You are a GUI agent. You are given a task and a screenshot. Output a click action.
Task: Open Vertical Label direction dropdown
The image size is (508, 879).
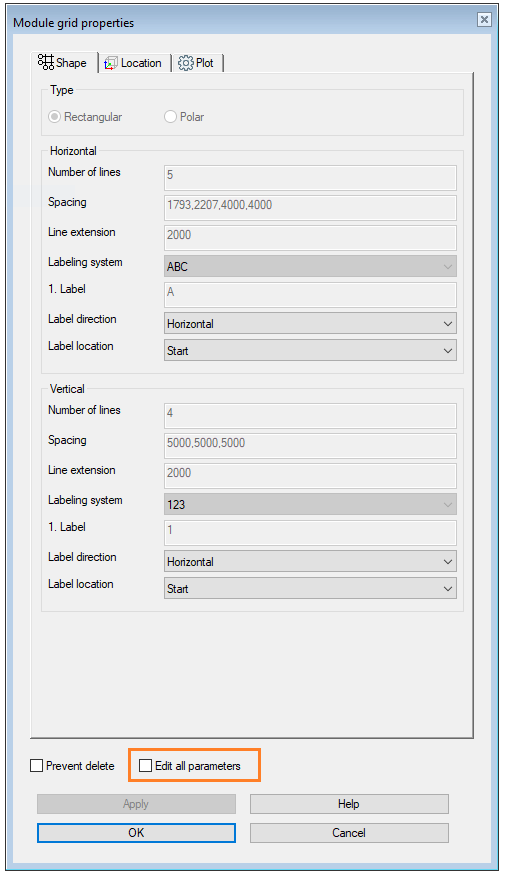tap(310, 561)
